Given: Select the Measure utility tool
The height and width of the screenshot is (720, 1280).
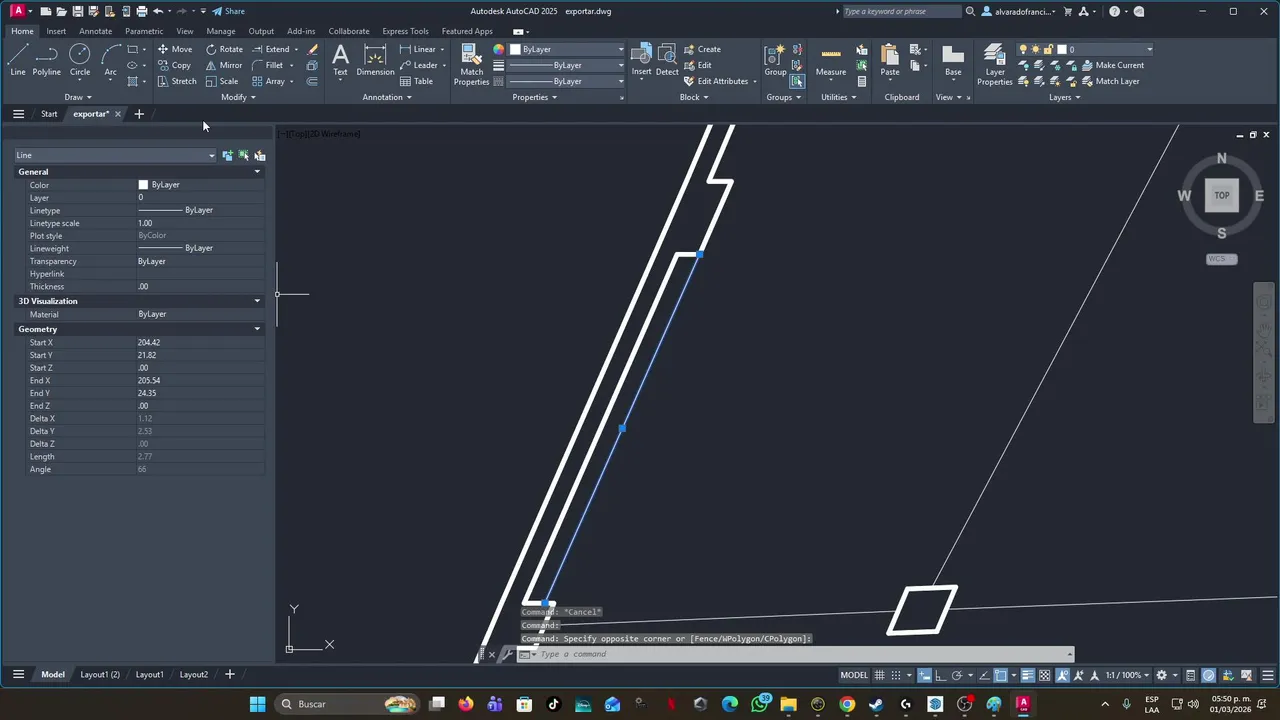Looking at the screenshot, I should pyautogui.click(x=831, y=61).
